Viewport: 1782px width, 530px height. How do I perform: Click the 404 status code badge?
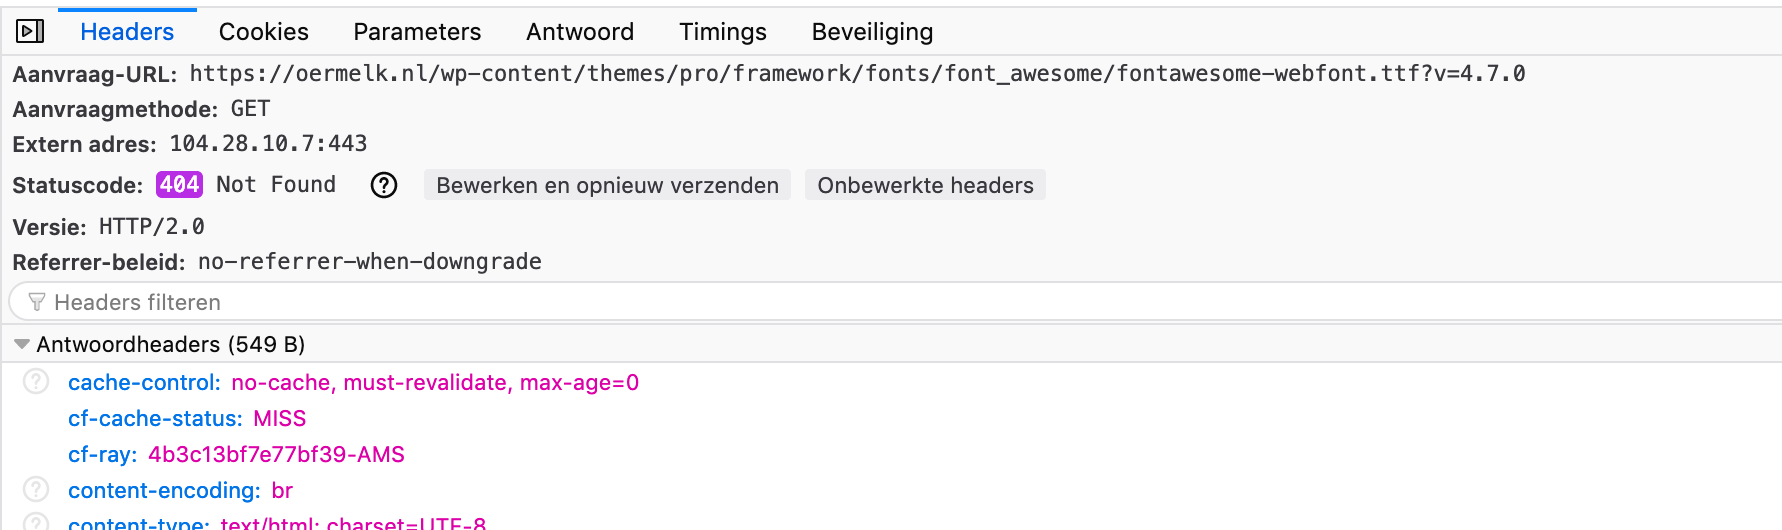180,185
